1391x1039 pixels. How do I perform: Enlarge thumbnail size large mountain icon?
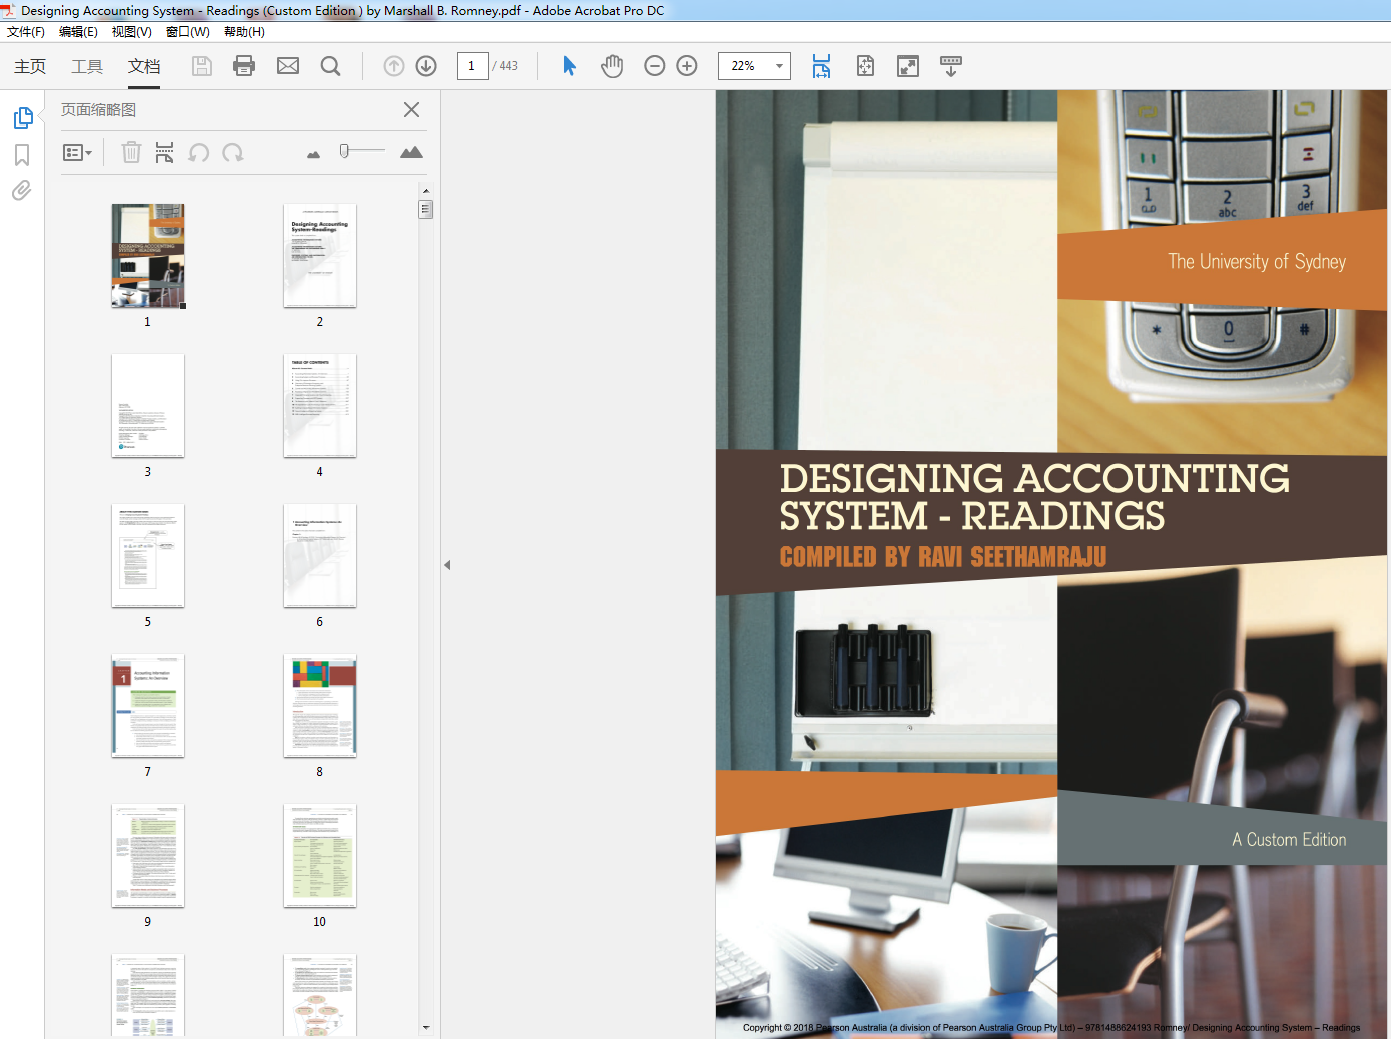coord(411,152)
